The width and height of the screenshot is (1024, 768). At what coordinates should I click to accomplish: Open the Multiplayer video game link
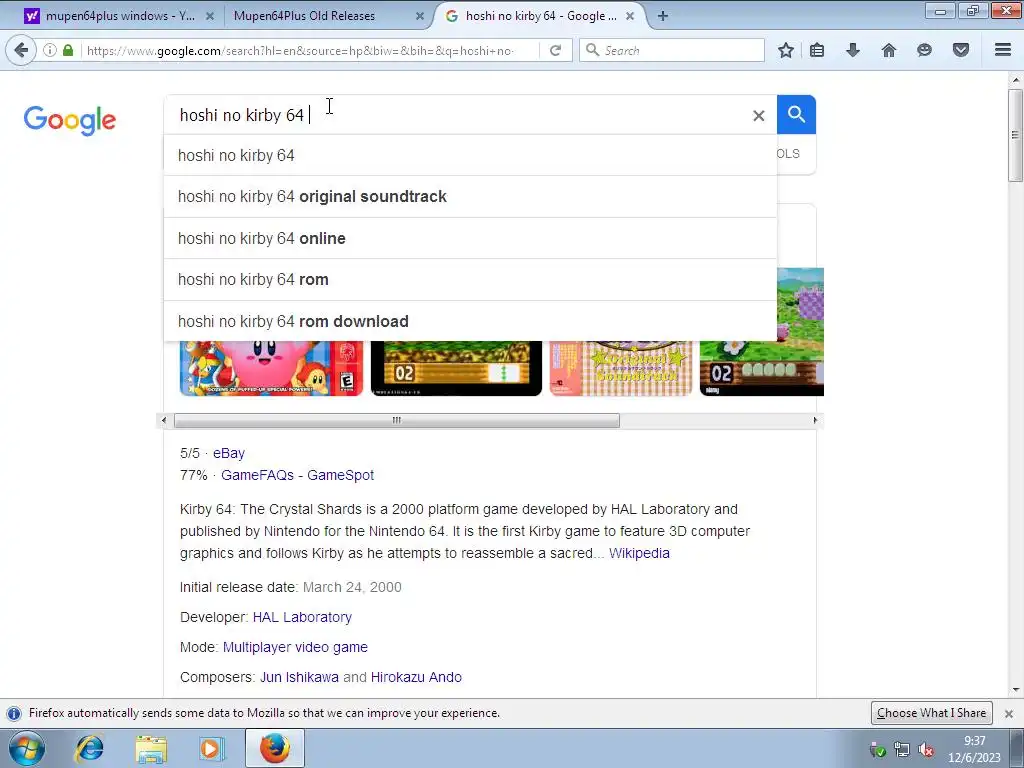click(x=295, y=647)
